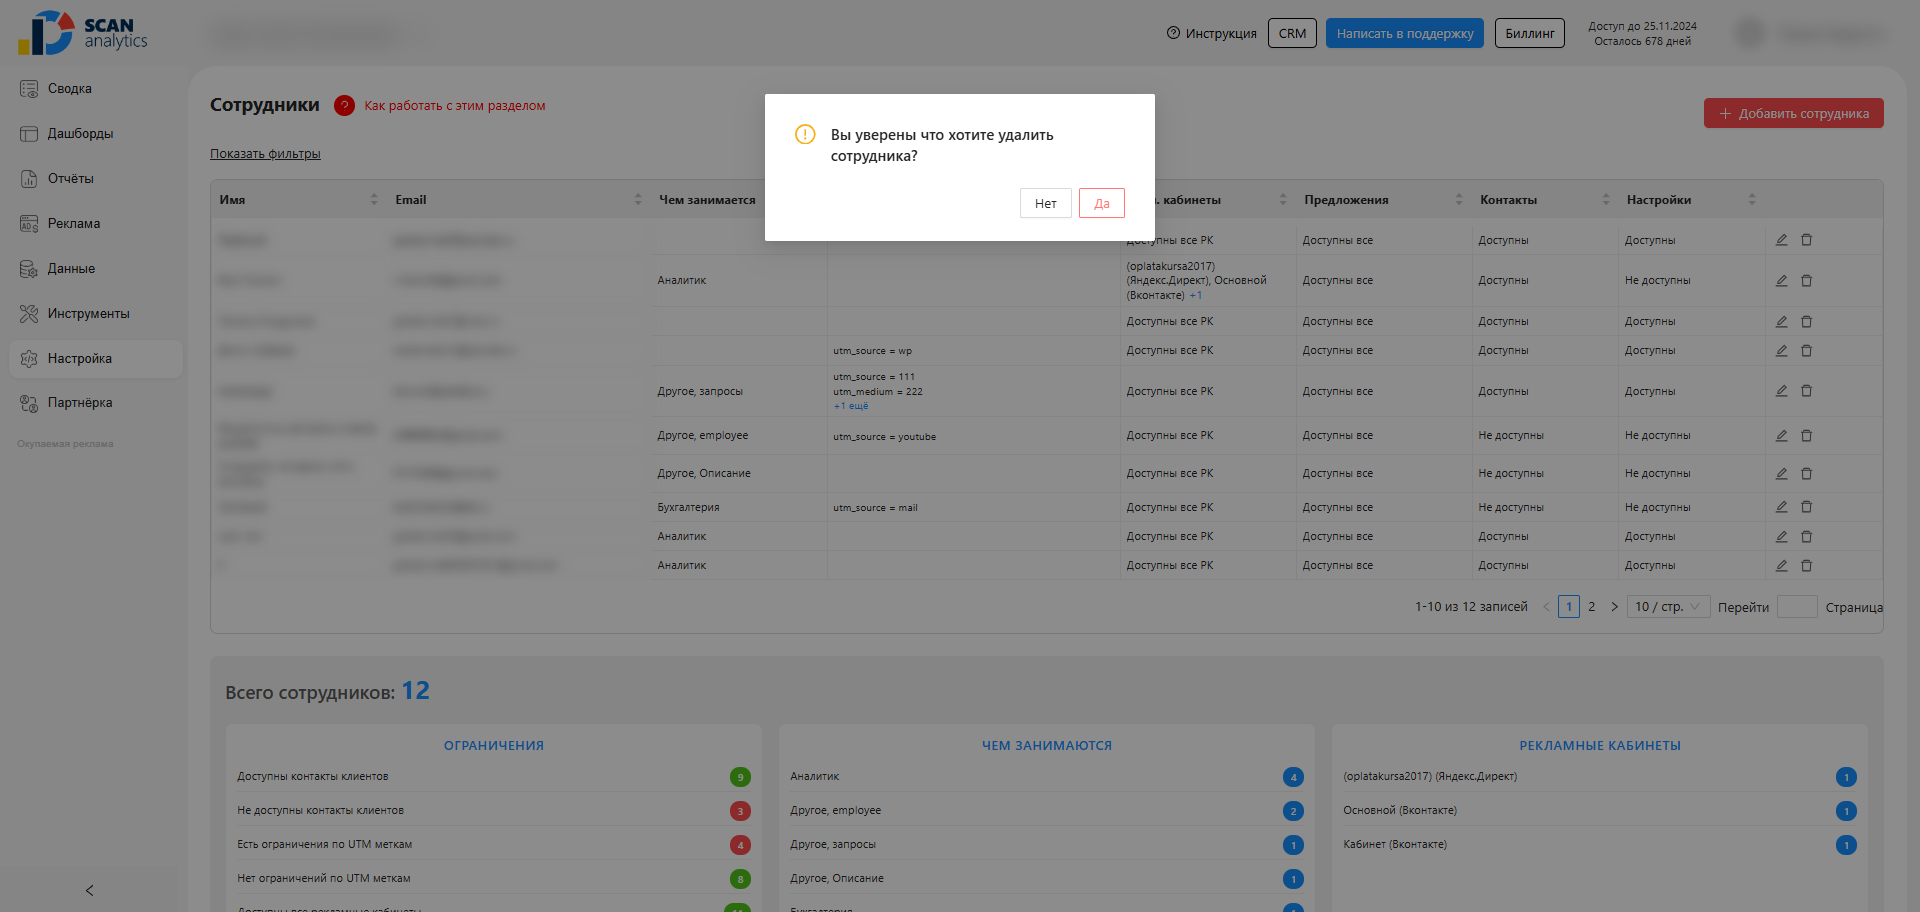Edit the employee with oplatakursa2017 cabinet
This screenshot has width=1920, height=912.
click(1781, 281)
